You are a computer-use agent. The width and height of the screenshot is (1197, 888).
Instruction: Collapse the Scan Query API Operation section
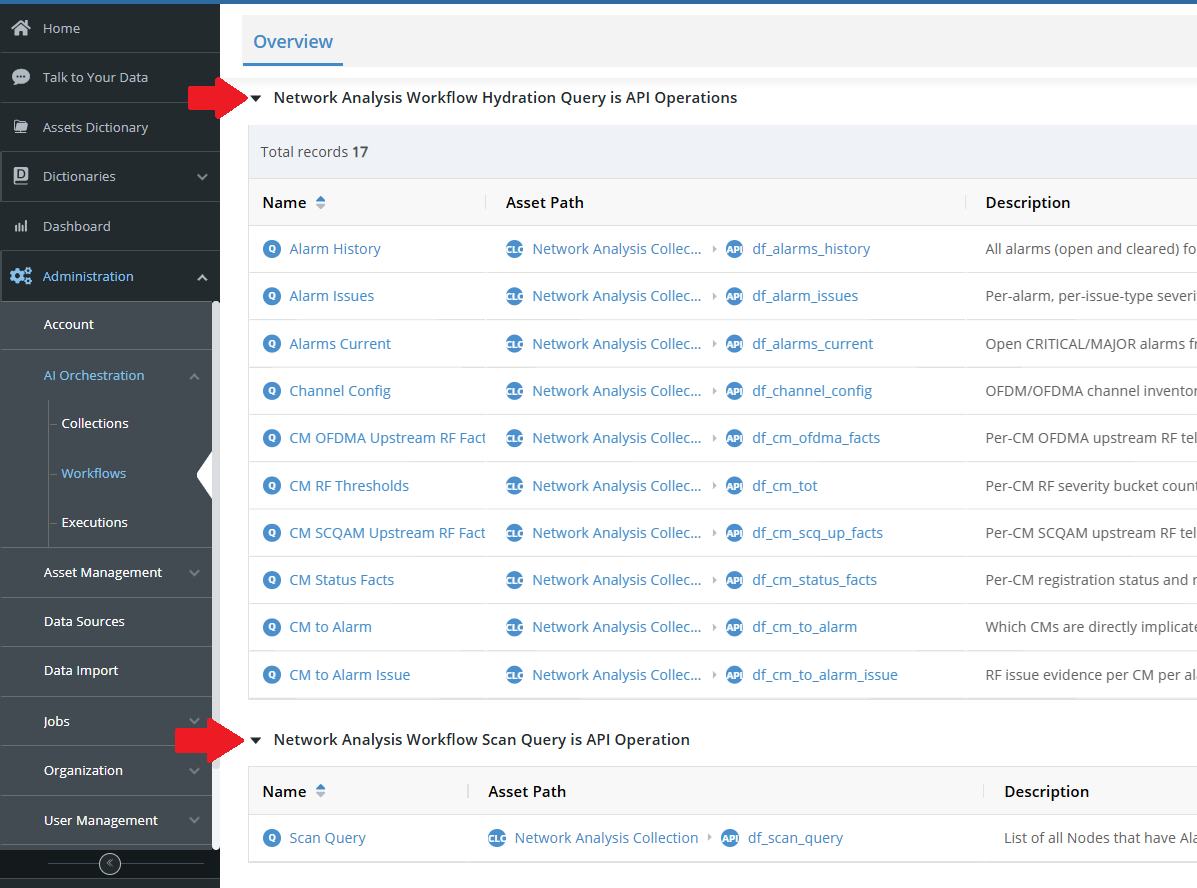(256, 740)
